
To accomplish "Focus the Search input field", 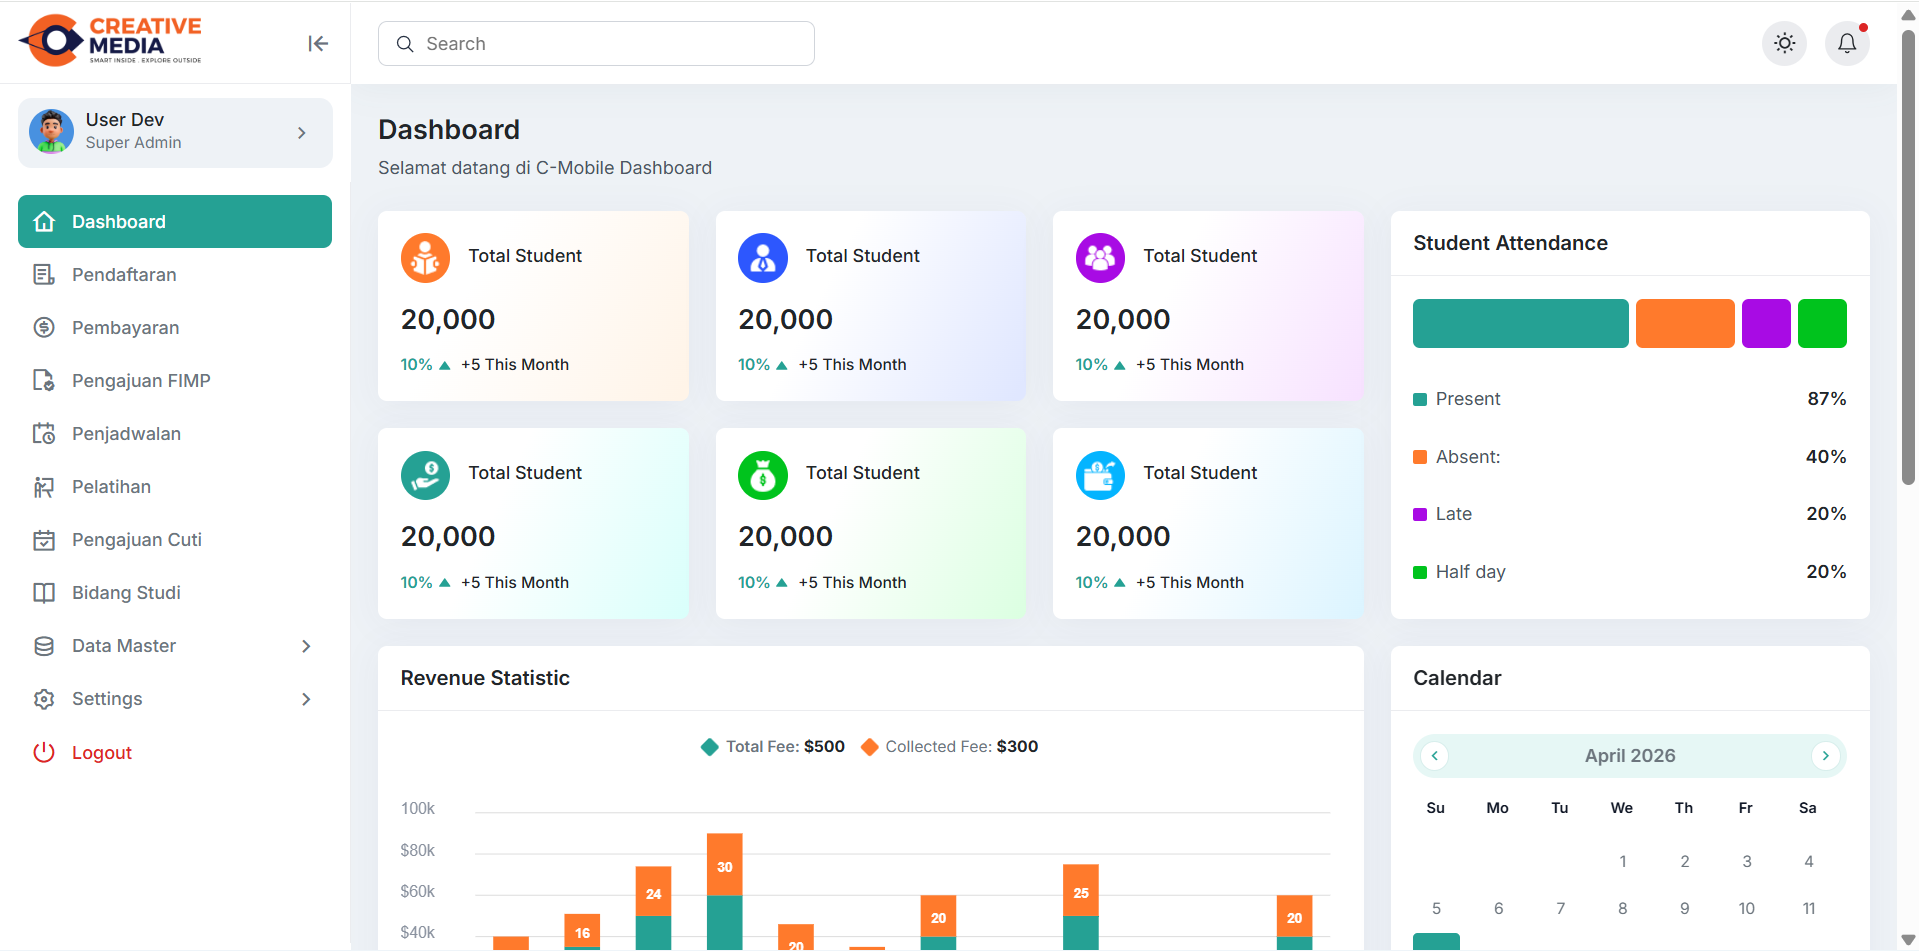I will click(x=596, y=44).
